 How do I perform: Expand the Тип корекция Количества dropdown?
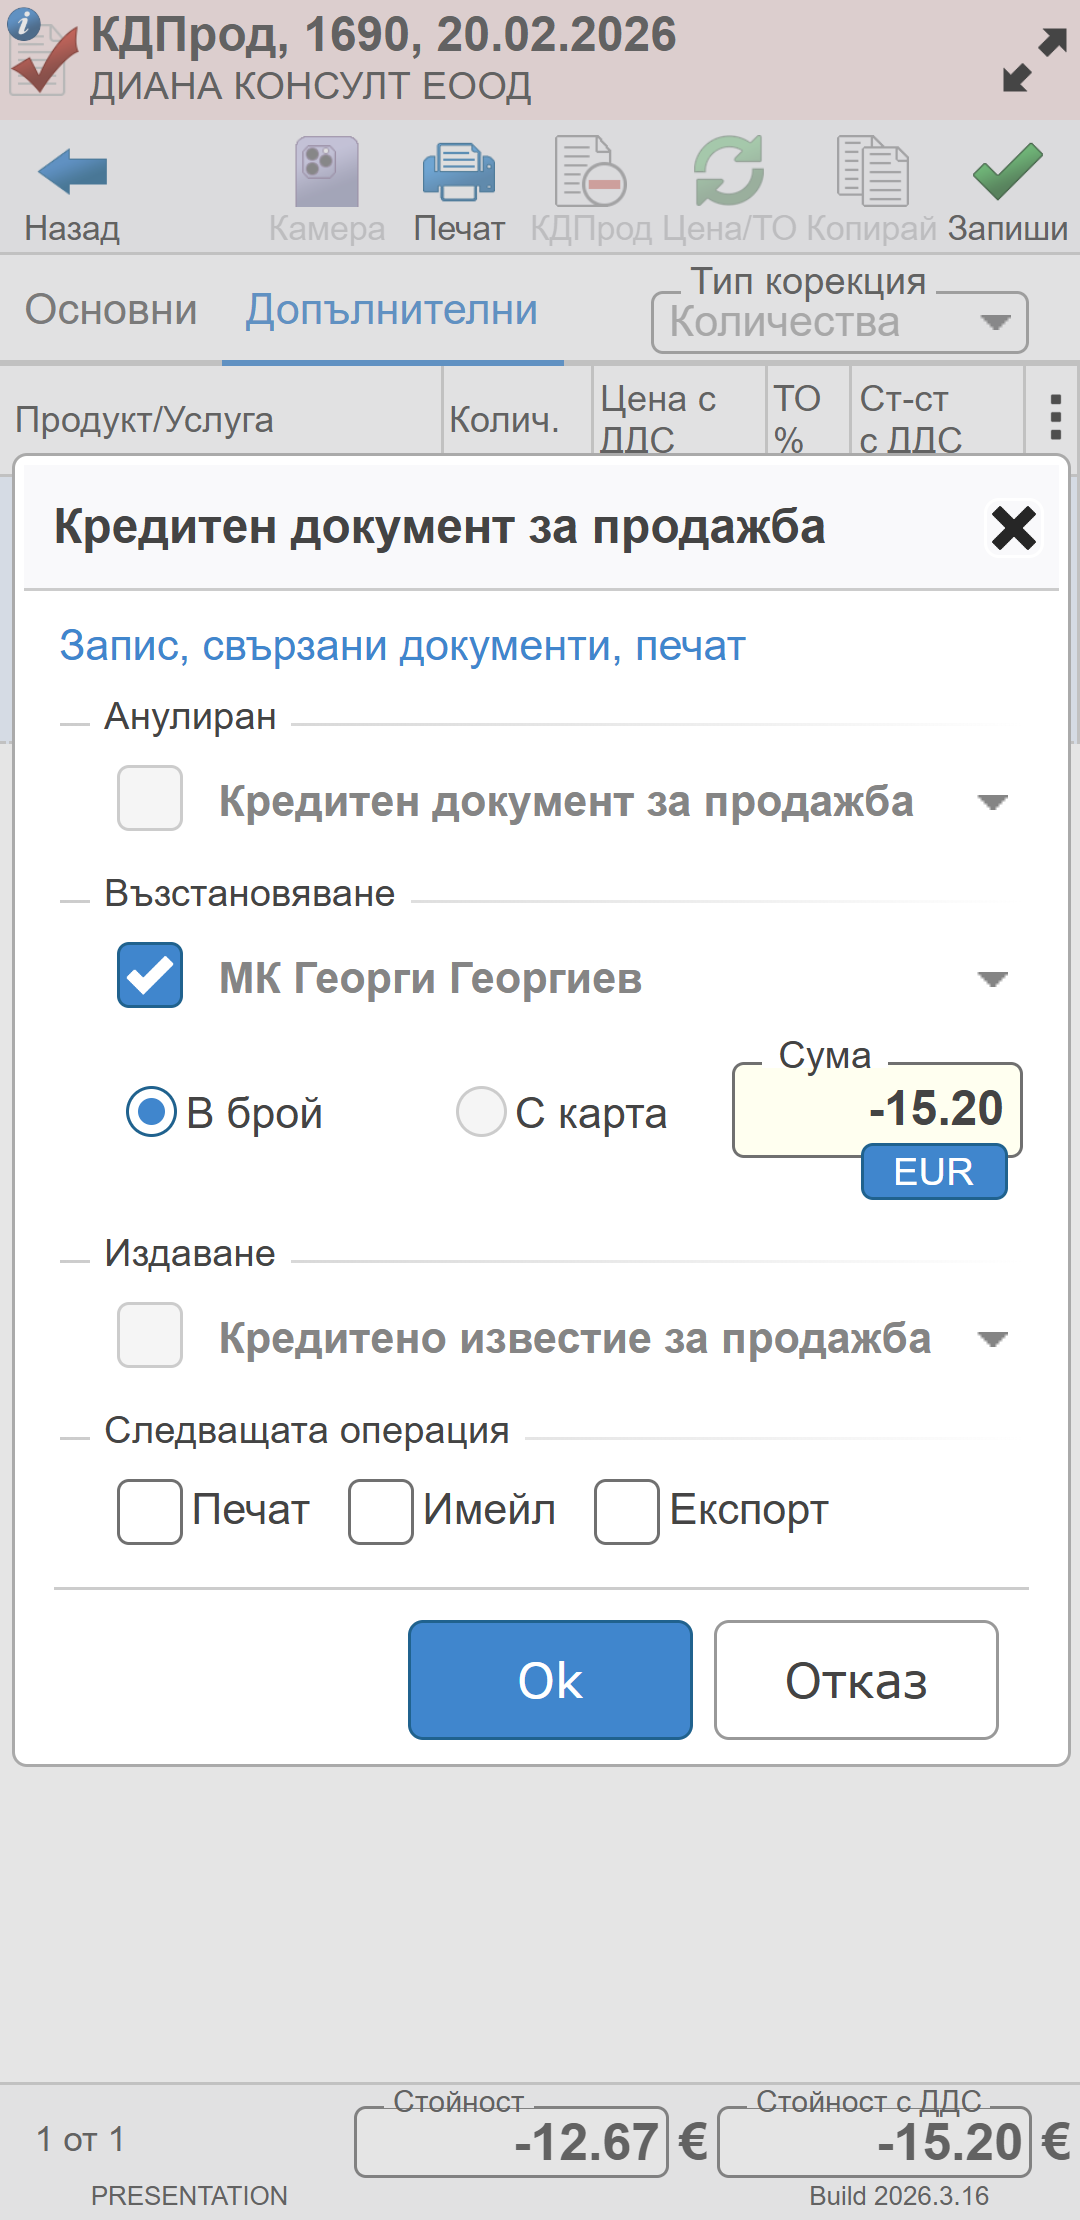click(994, 322)
